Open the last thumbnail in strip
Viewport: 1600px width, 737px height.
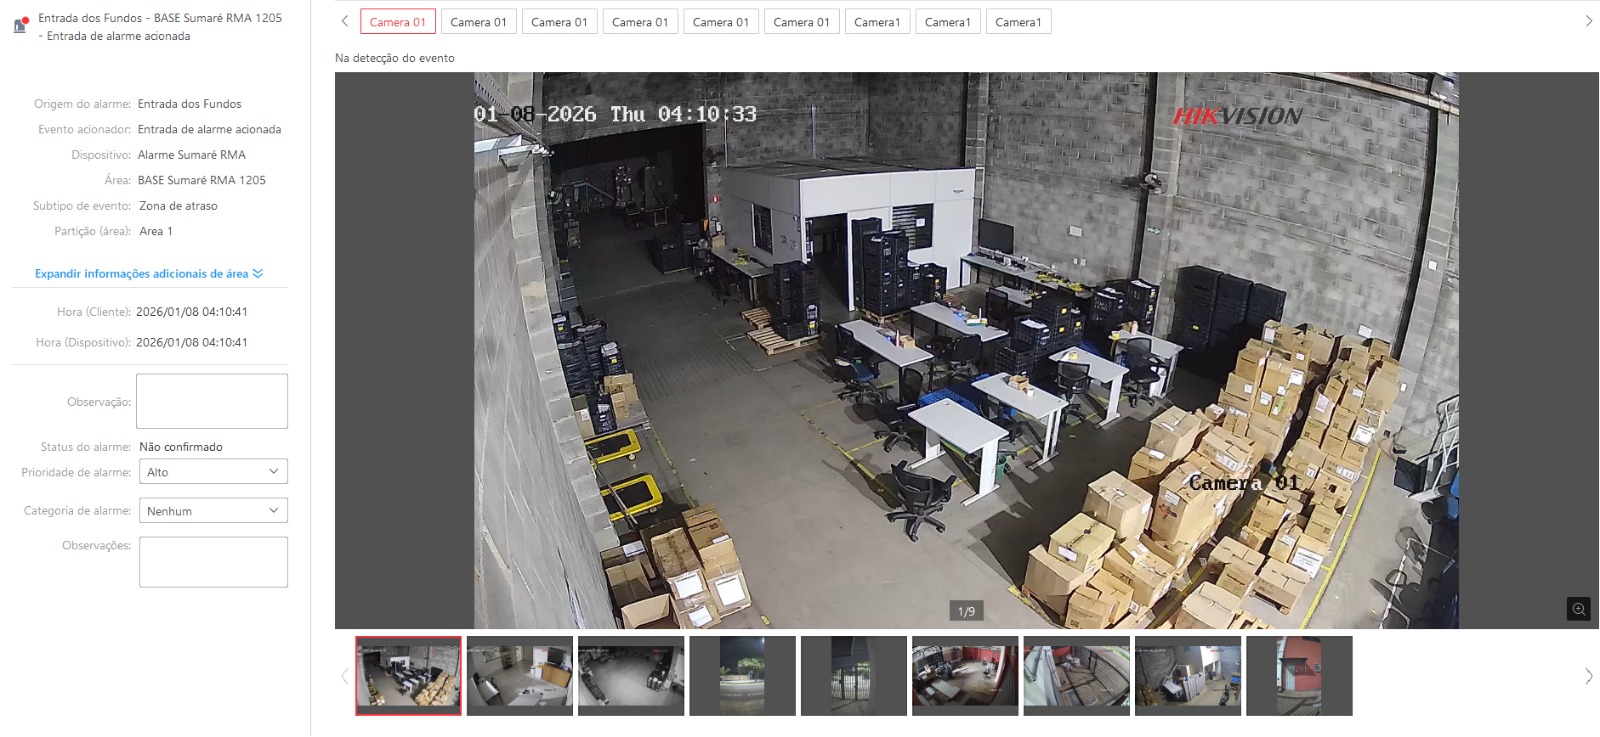[1298, 676]
